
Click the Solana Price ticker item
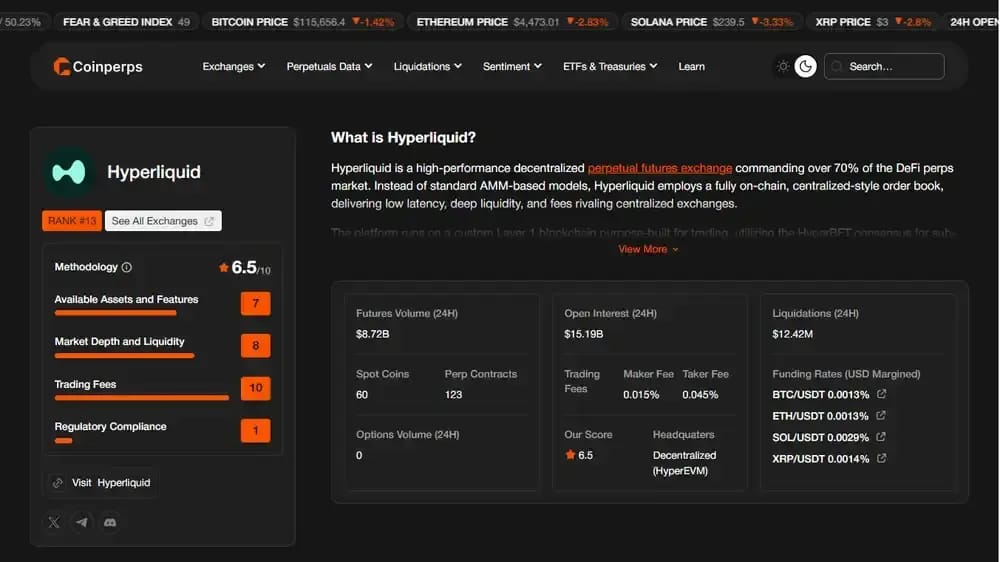click(x=711, y=22)
